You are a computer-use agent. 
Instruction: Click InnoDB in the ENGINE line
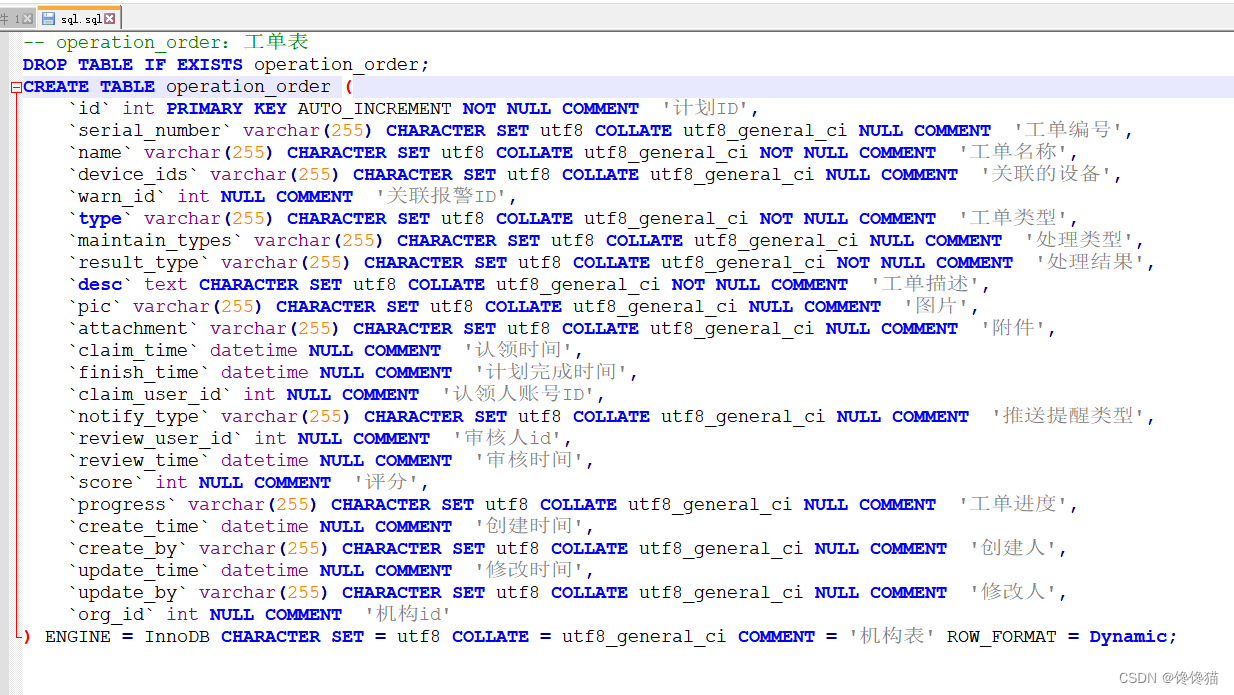(x=177, y=636)
